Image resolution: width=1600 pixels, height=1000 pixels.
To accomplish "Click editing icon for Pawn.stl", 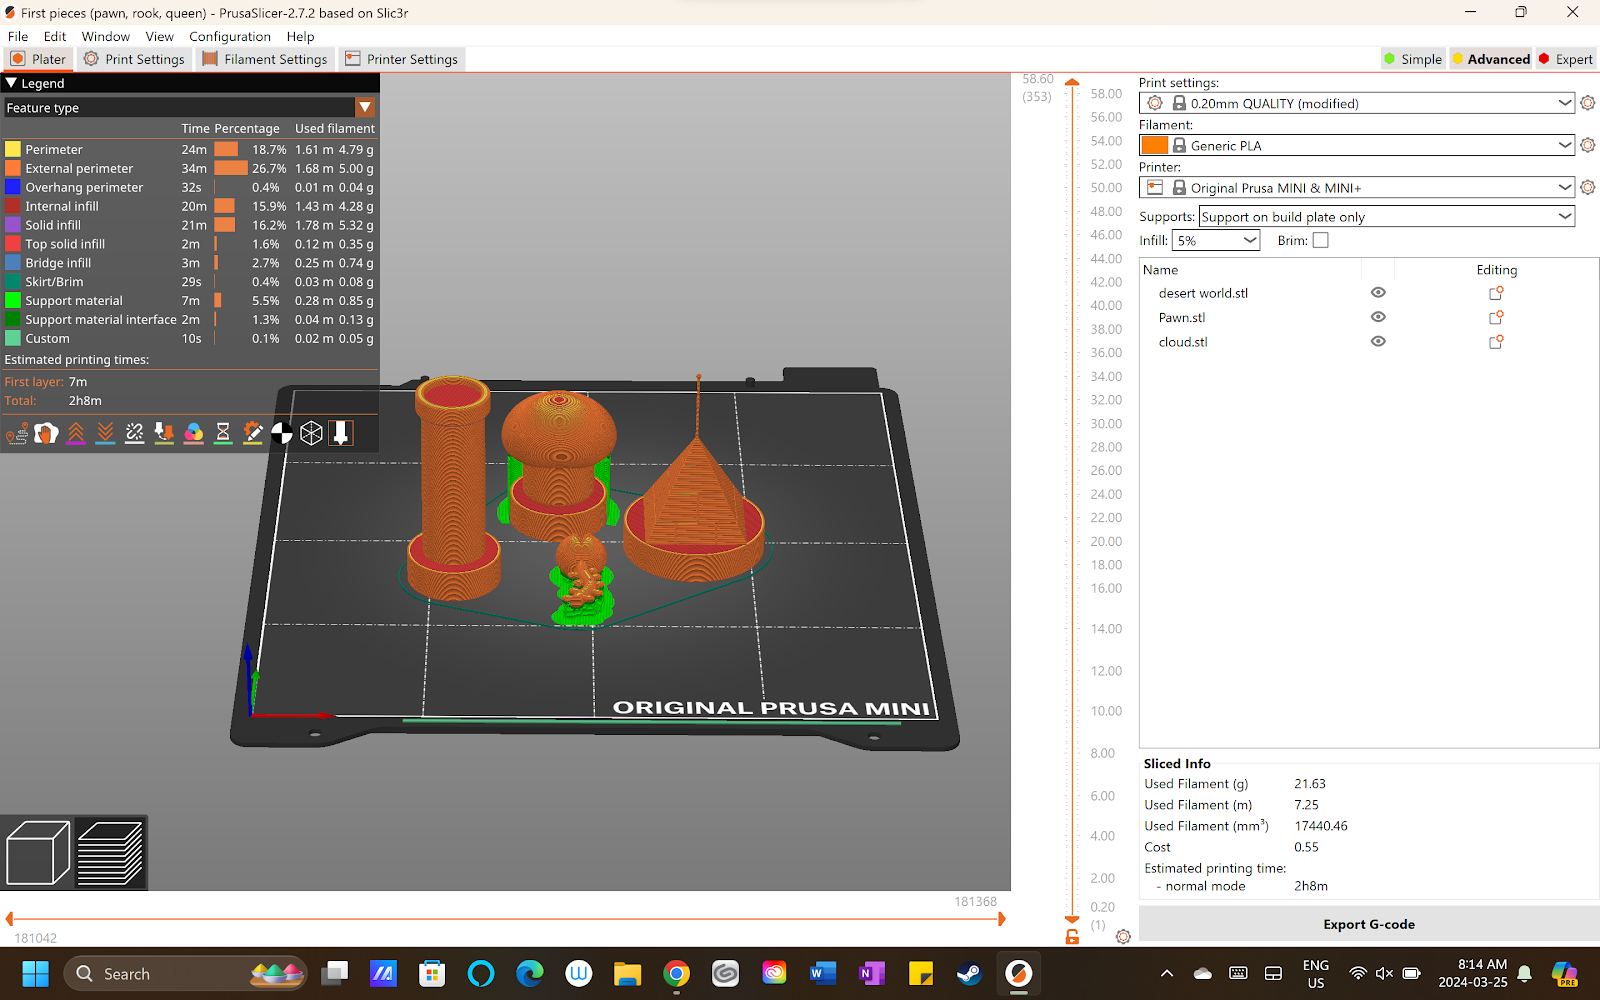I will (x=1496, y=317).
